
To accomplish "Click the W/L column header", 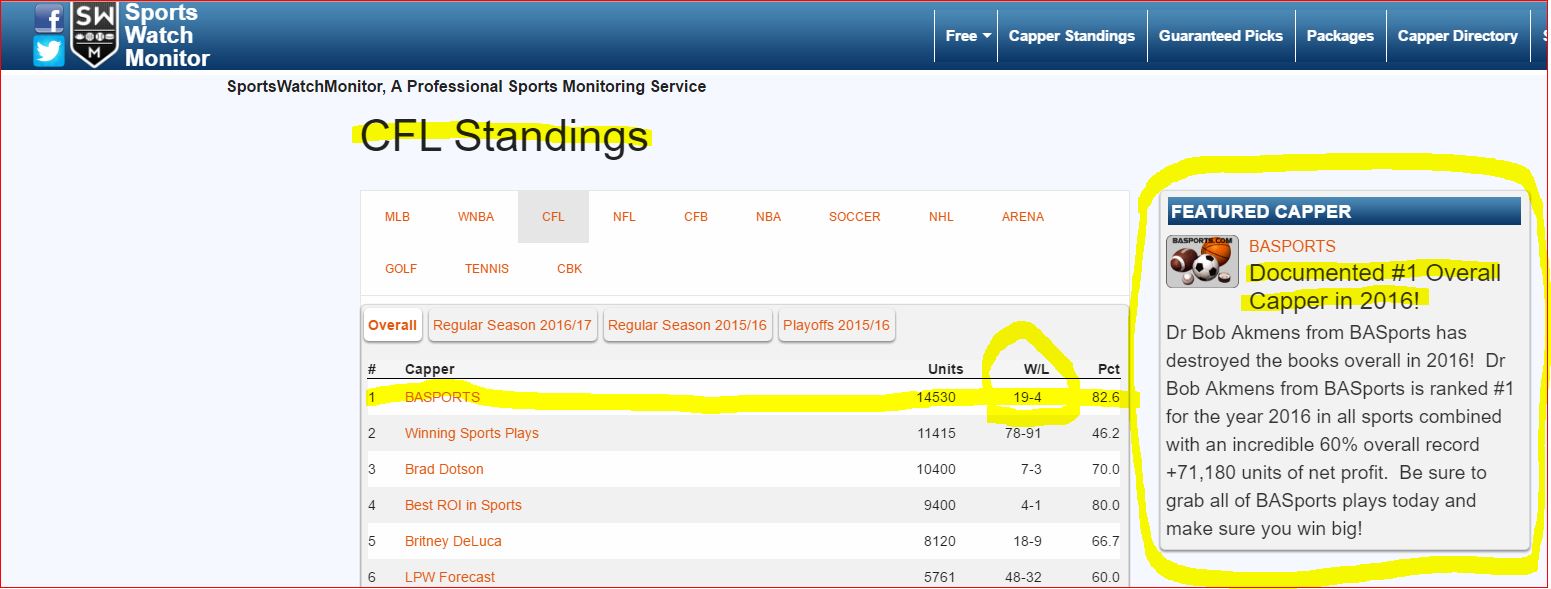I will 1036,369.
